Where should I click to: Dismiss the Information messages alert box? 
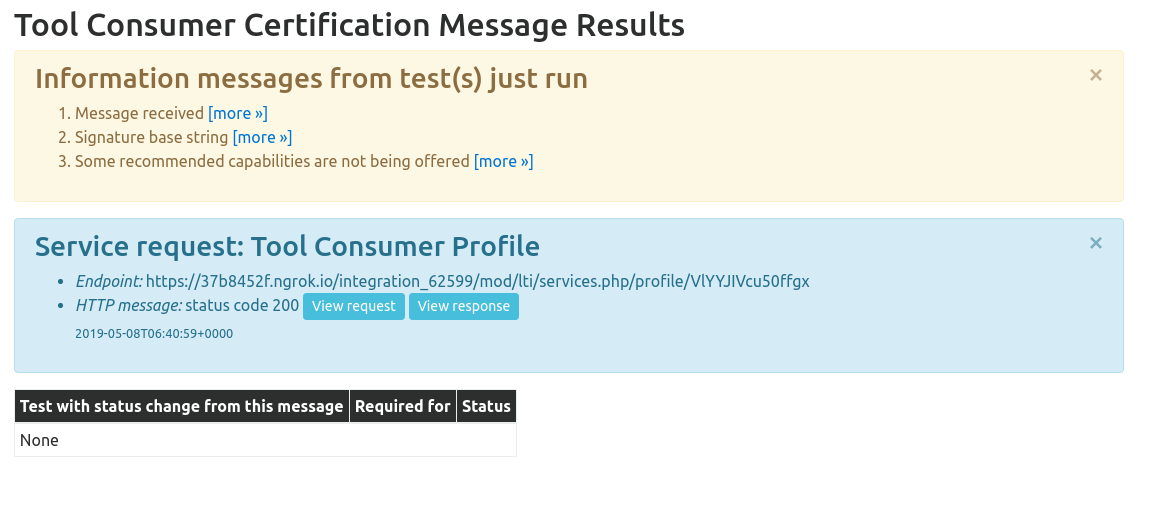[1096, 75]
